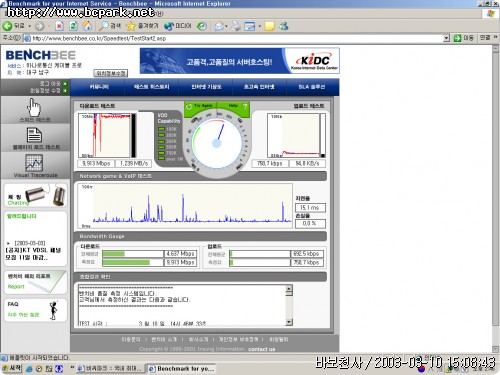
Task: Open the Messenger icon in the toolbar
Action: click(x=284, y=26)
